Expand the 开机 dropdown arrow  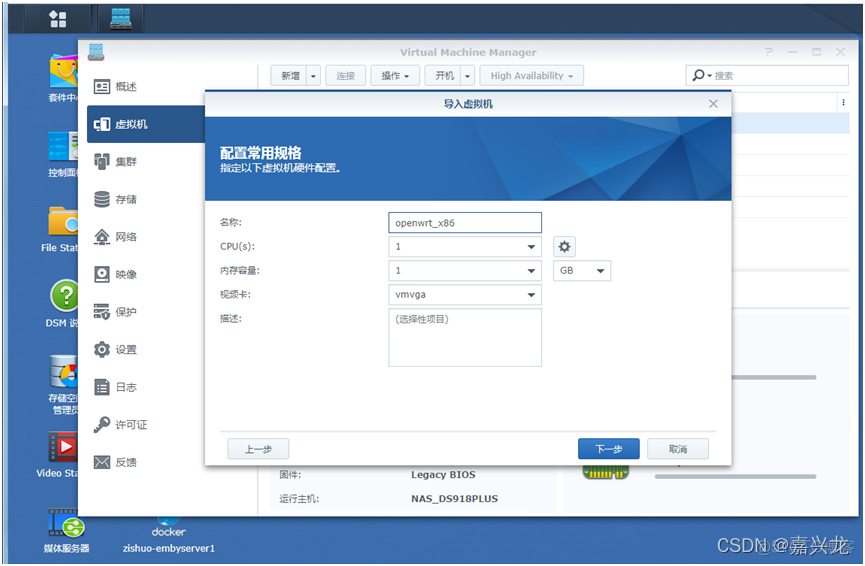(x=467, y=76)
